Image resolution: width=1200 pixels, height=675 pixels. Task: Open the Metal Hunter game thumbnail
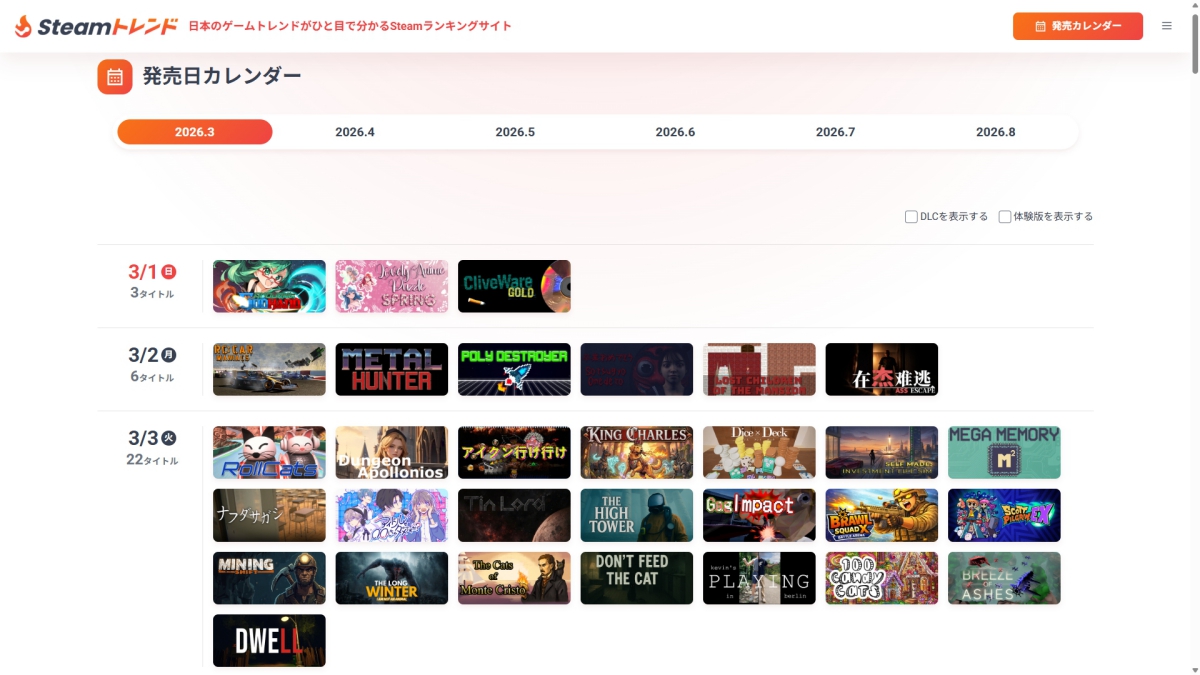click(x=391, y=370)
